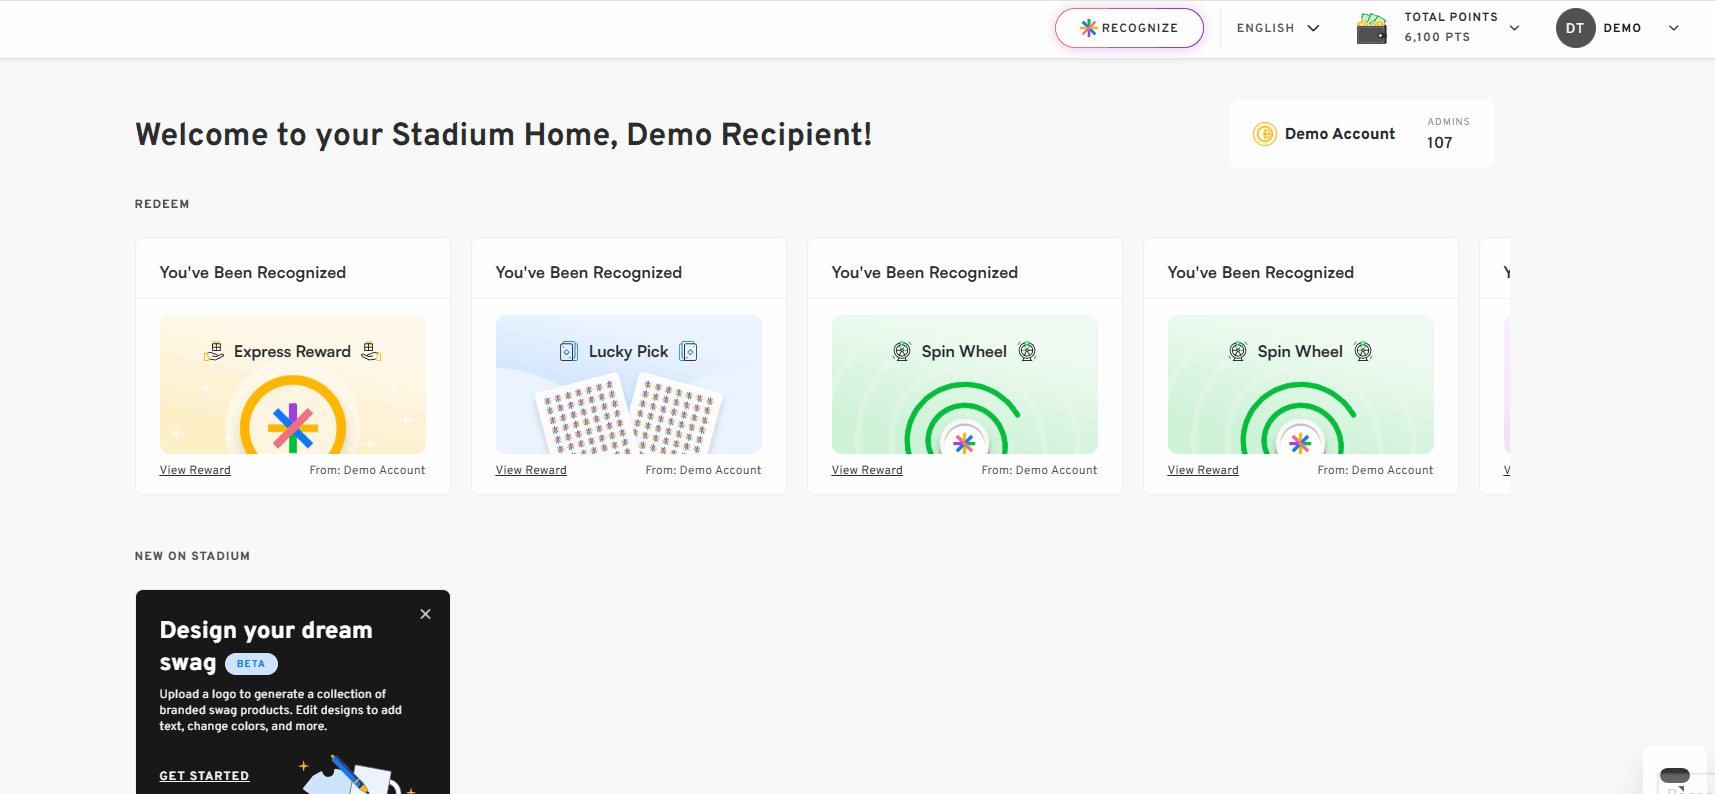Click the hand-coin icon right of Express Reward
1715x794 pixels.
click(371, 351)
